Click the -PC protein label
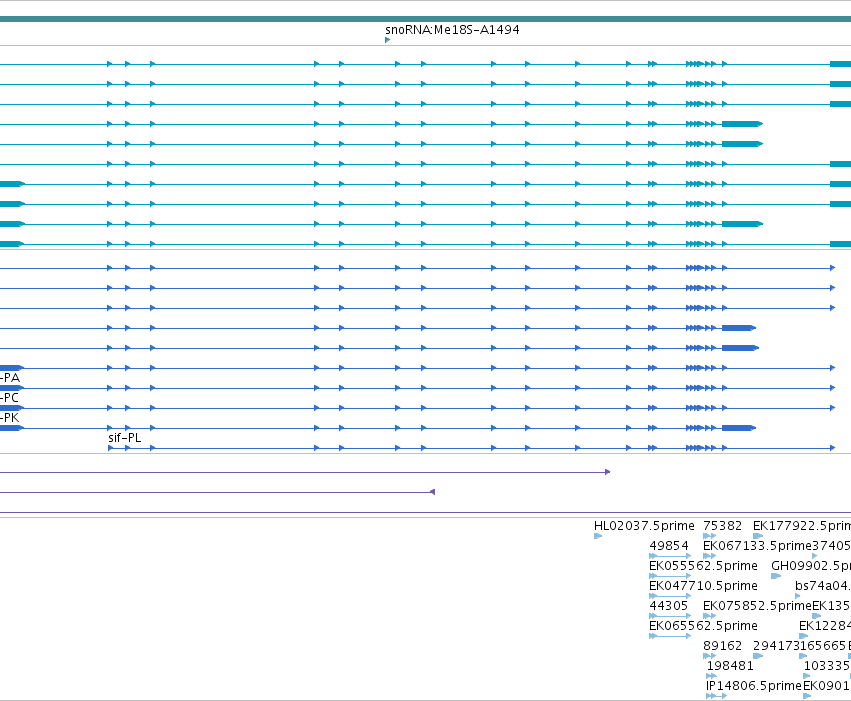Viewport: 851px width, 701px height. click(x=9, y=398)
